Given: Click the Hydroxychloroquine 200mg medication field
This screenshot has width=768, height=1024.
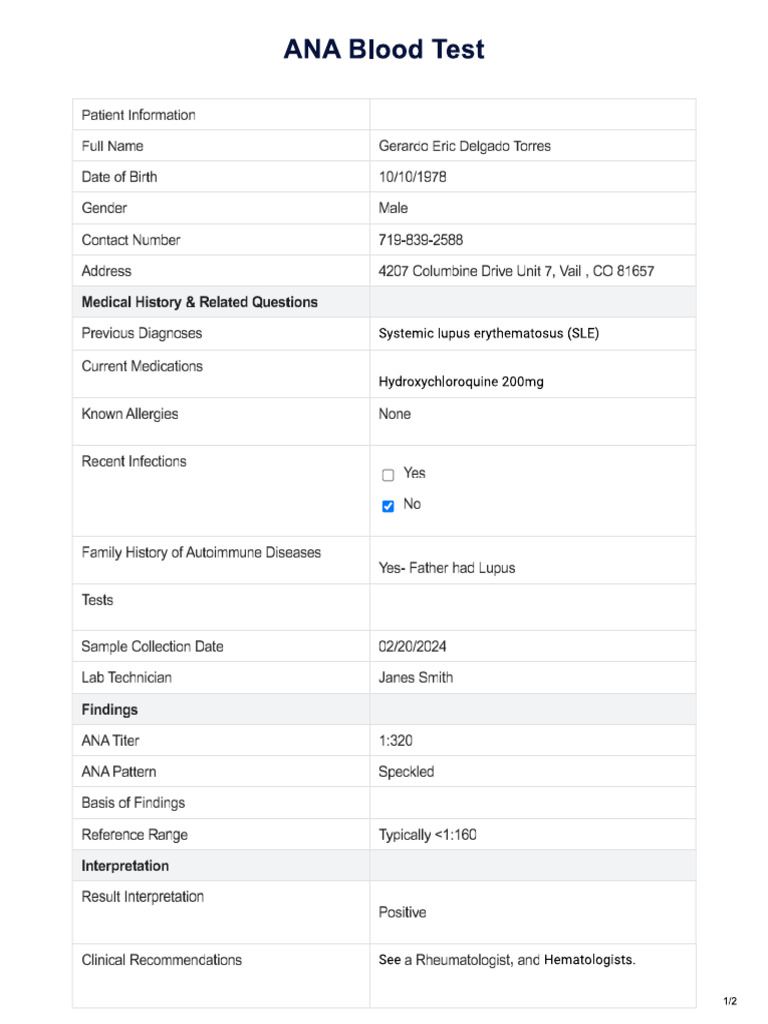Looking at the screenshot, I should [461, 381].
